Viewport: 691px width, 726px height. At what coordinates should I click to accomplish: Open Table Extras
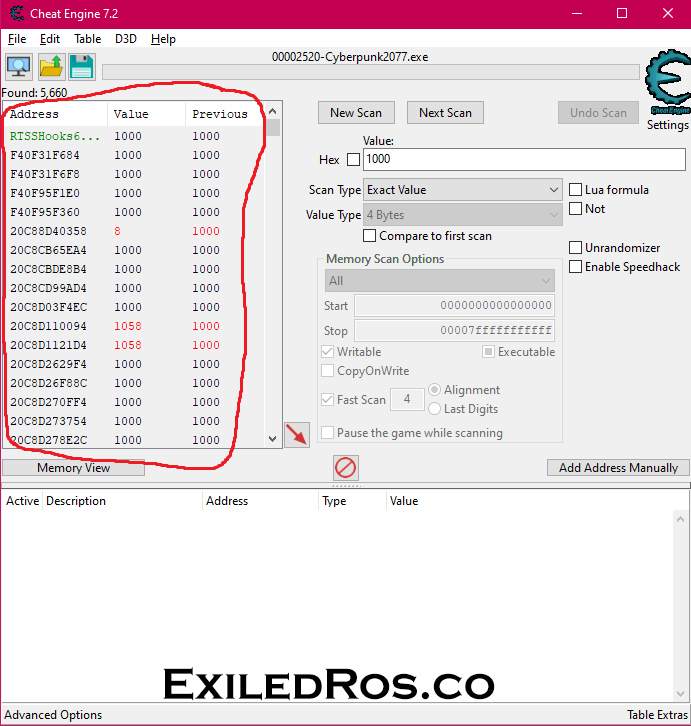657,715
